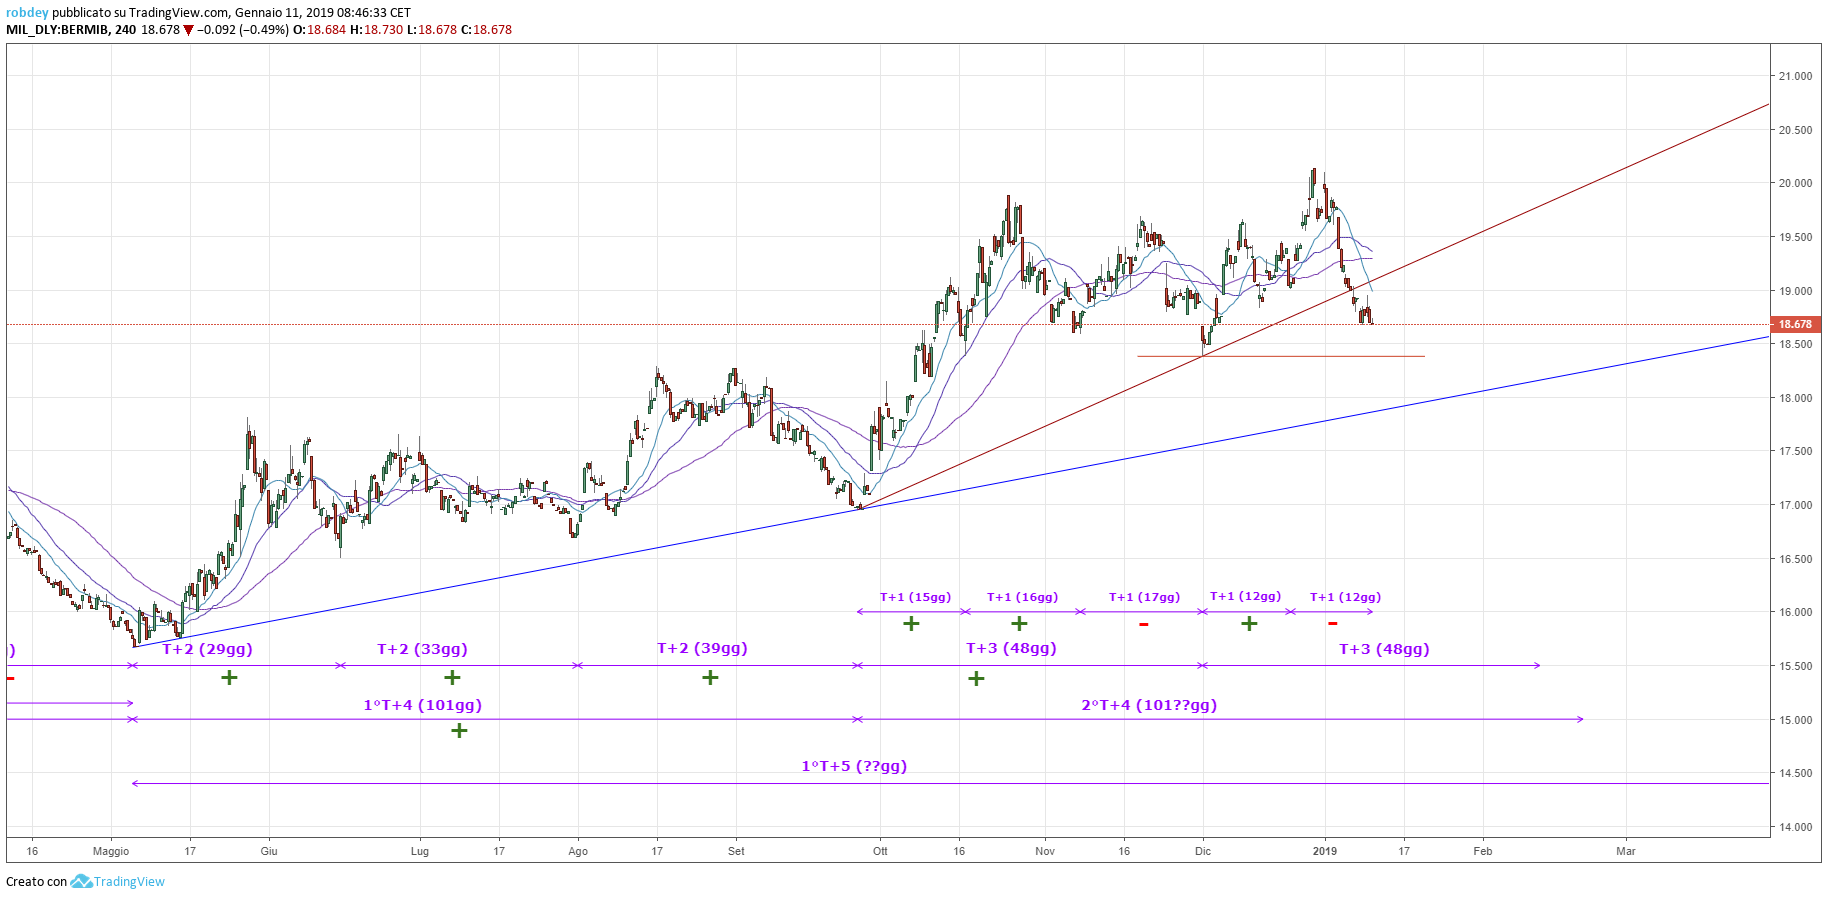Click the red down-arrow price change icon
1828x899 pixels.
point(188,30)
